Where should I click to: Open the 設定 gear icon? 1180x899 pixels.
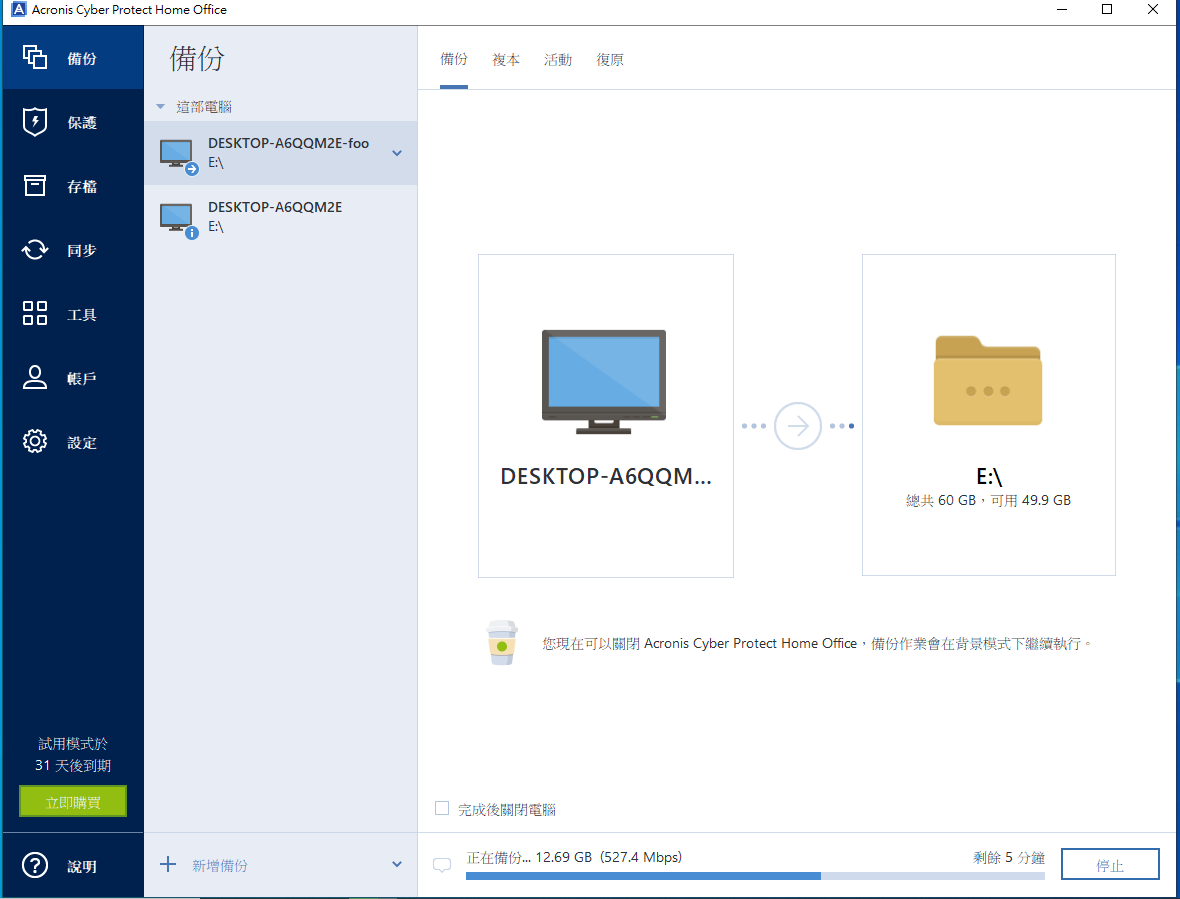pyautogui.click(x=35, y=442)
